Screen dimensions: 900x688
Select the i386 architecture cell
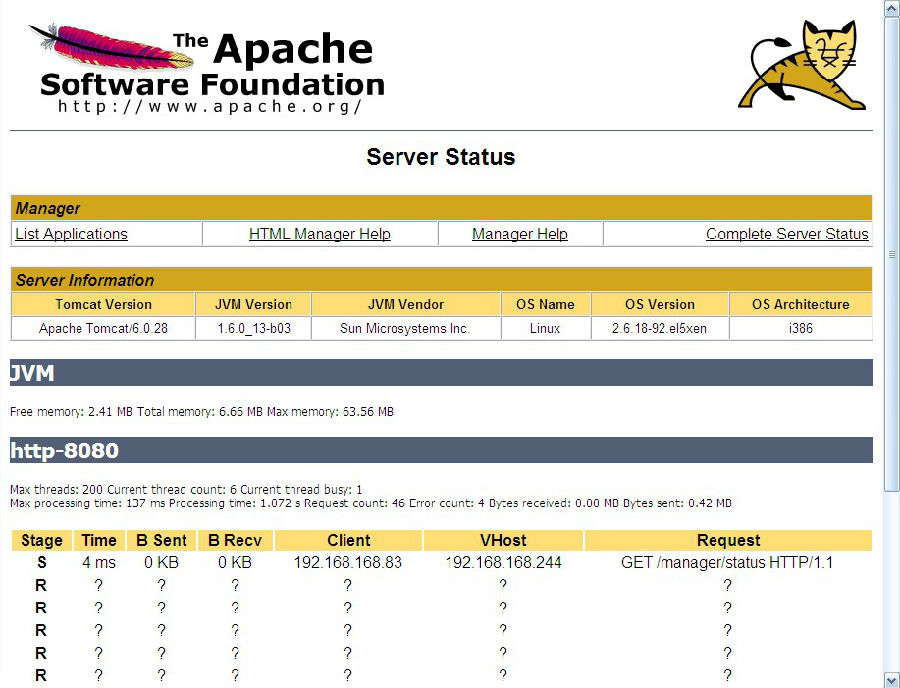click(801, 328)
